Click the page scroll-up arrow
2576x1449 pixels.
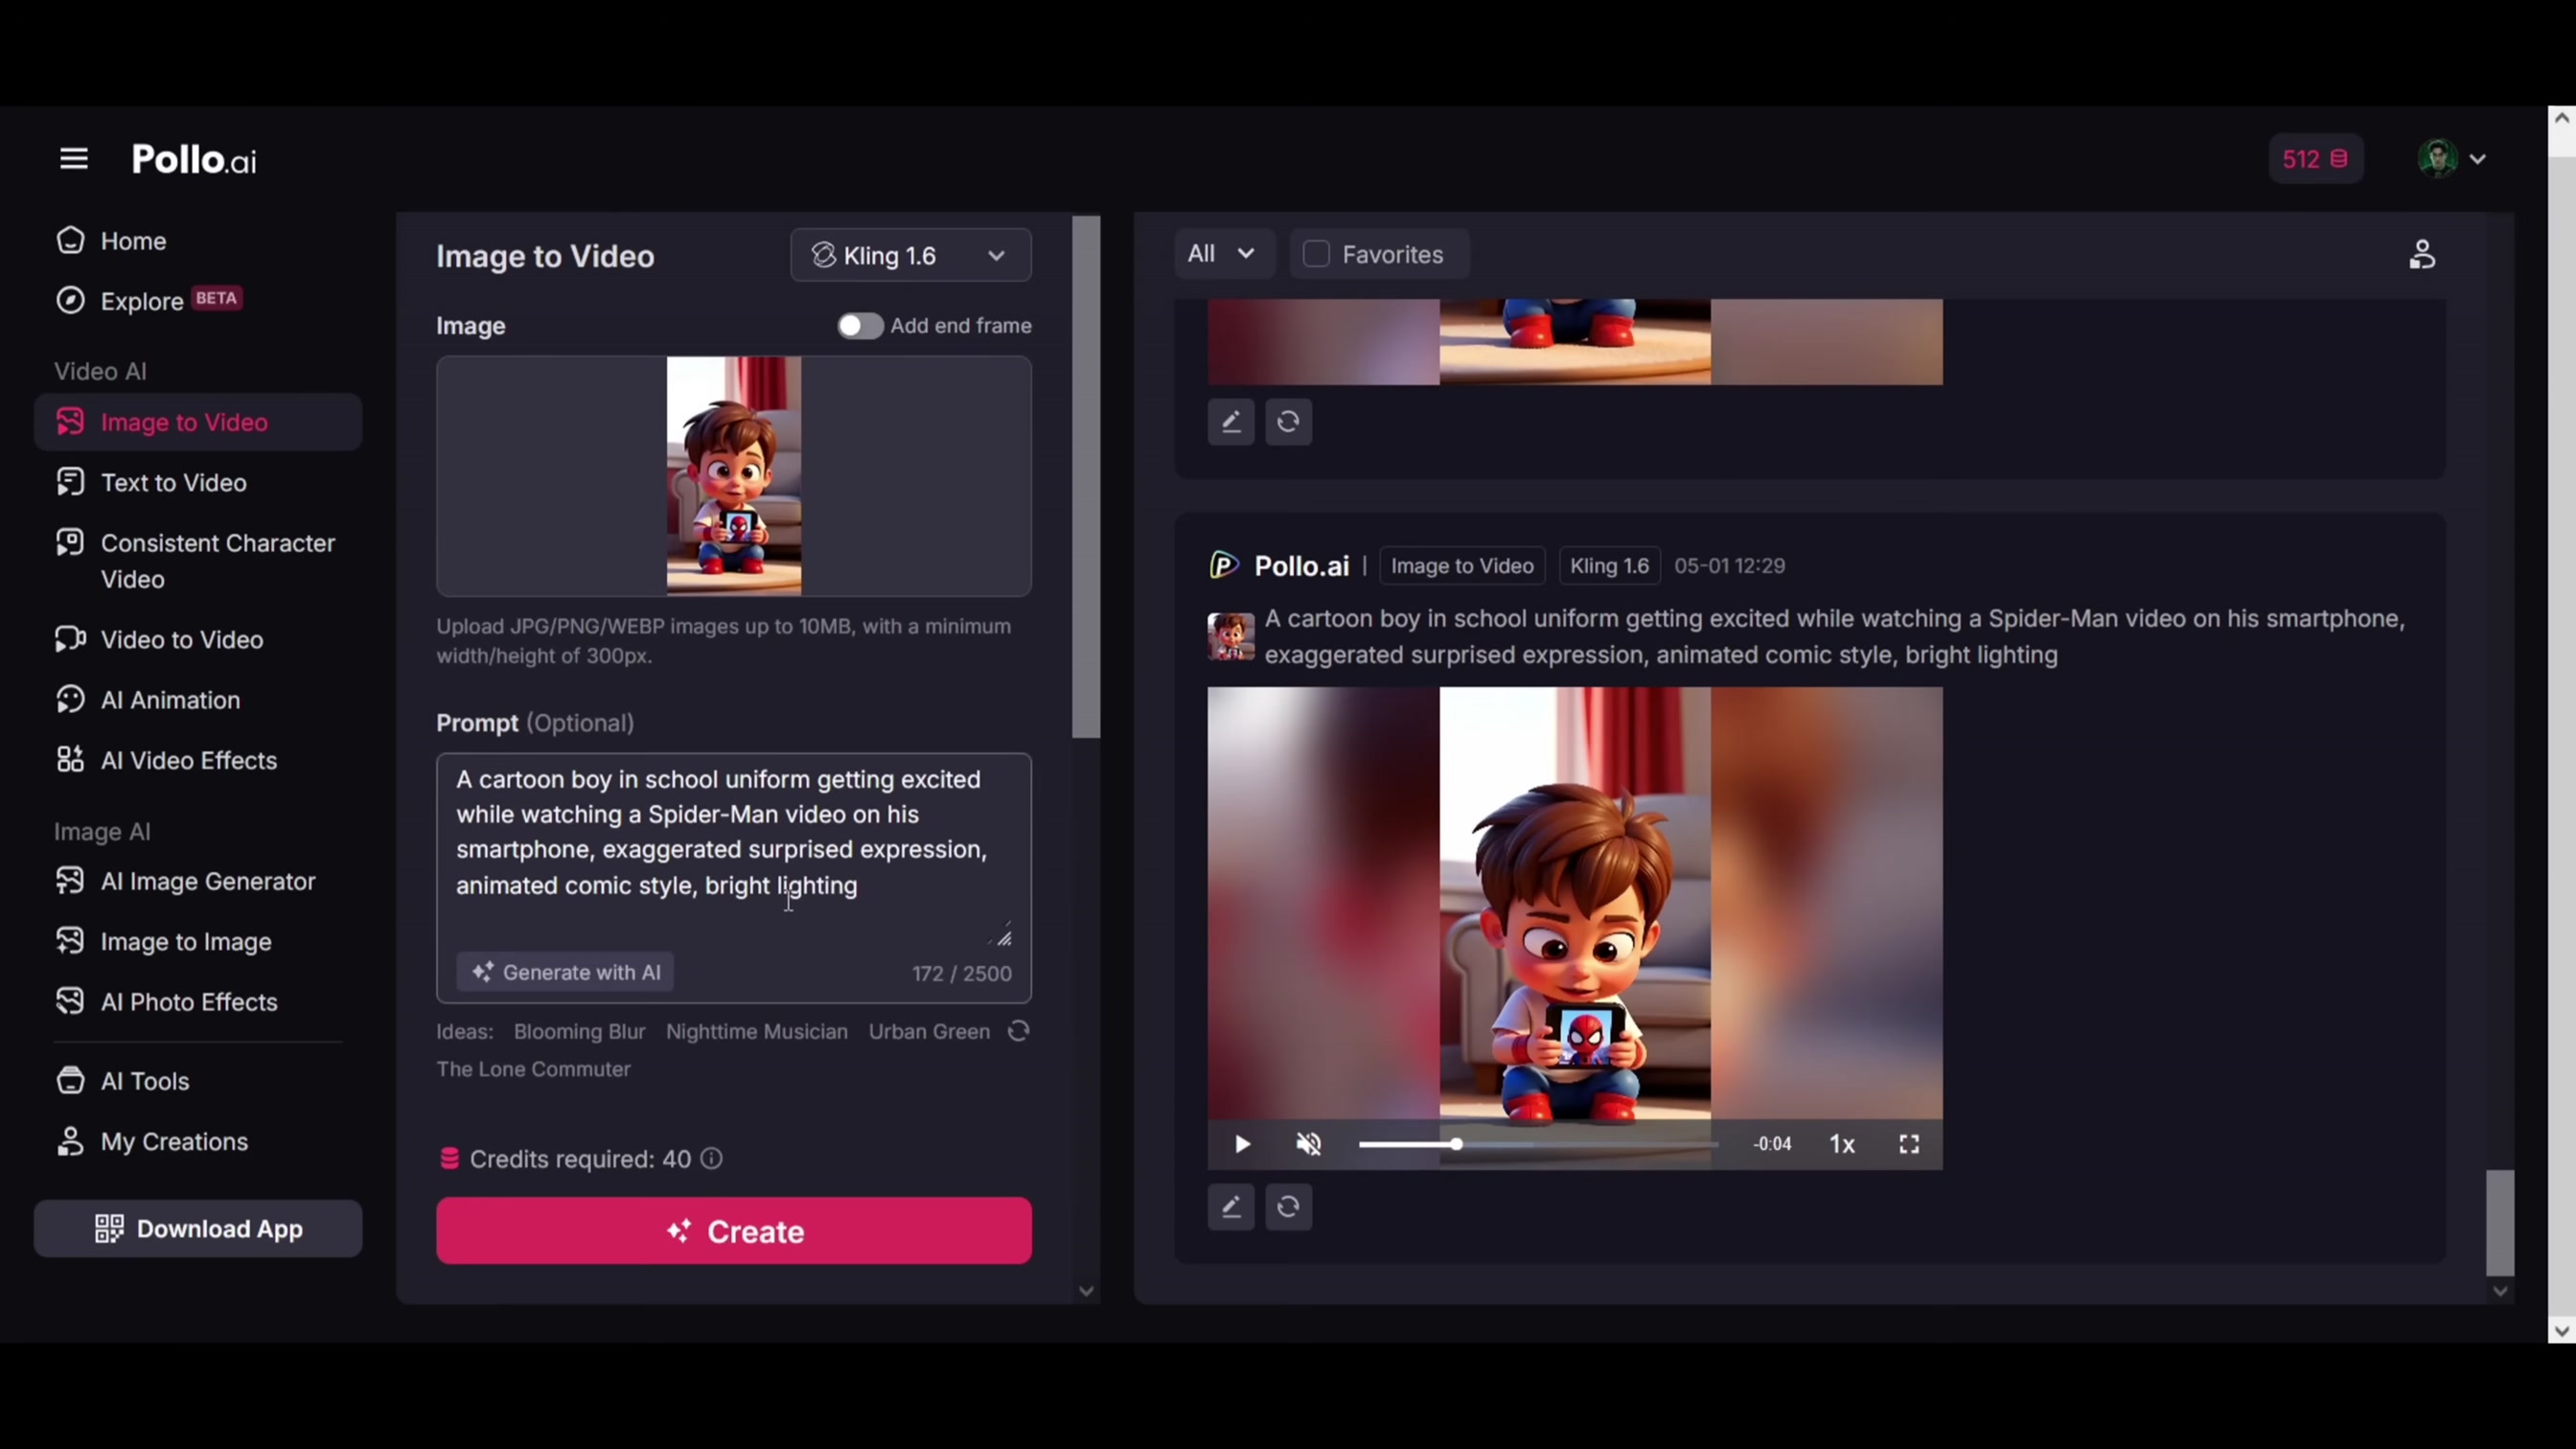pyautogui.click(x=2561, y=118)
